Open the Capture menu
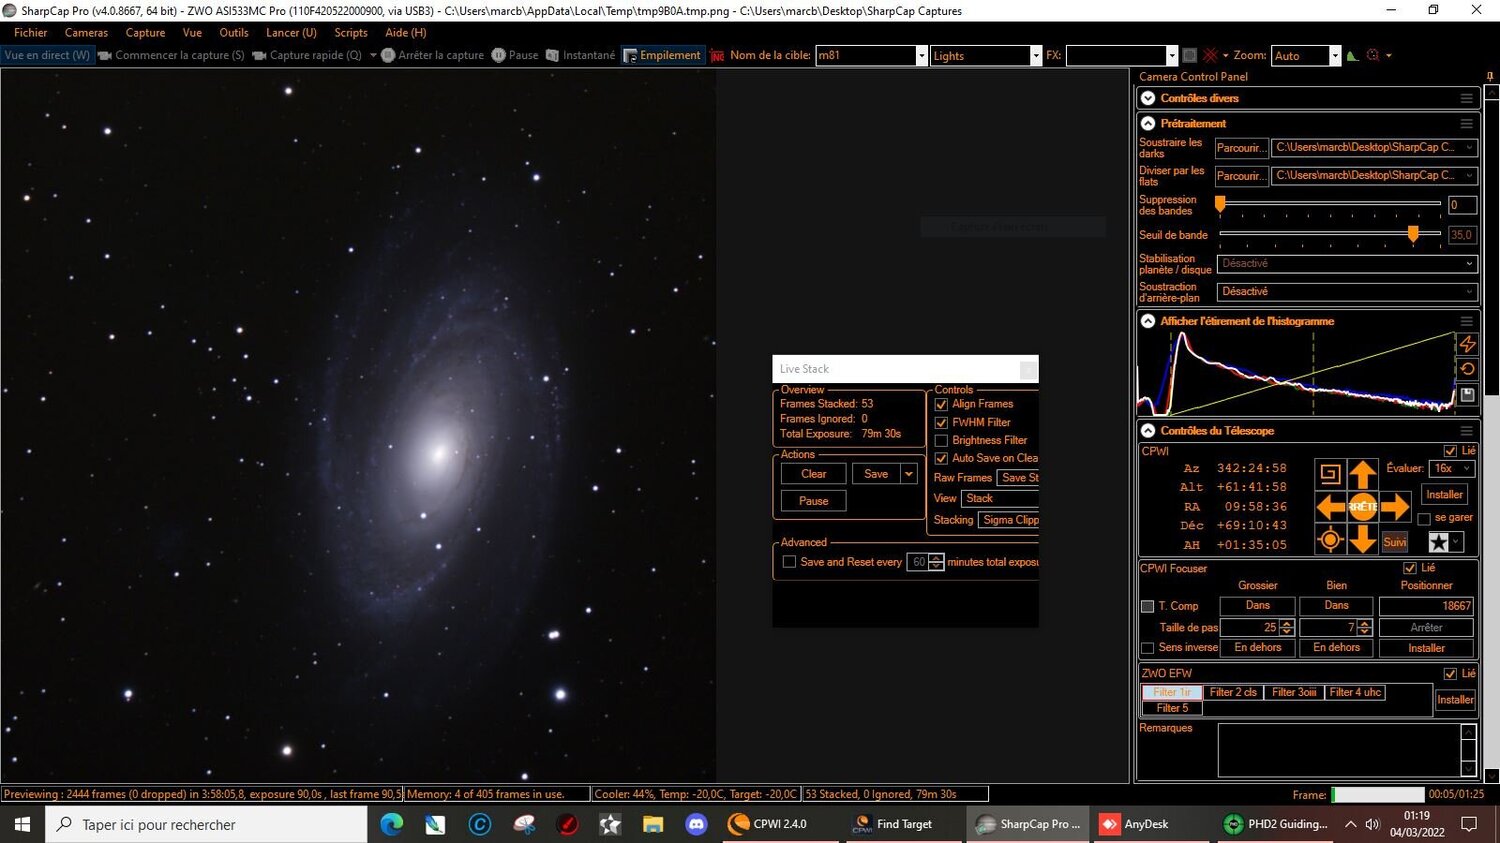 click(x=145, y=33)
